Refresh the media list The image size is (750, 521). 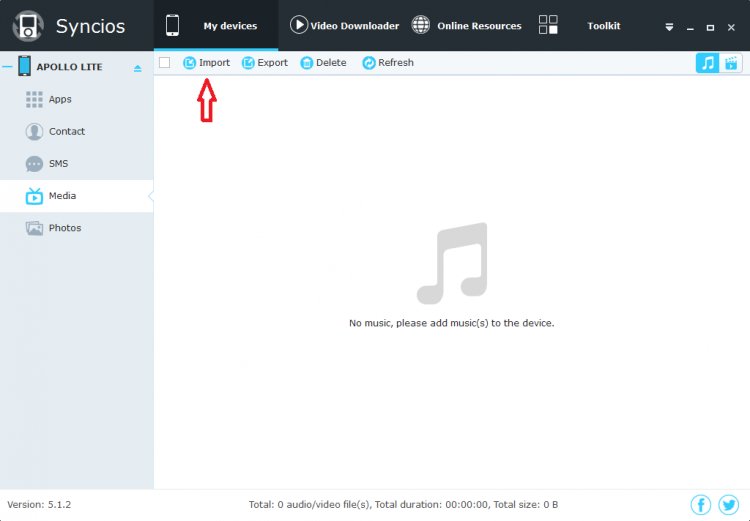[387, 63]
